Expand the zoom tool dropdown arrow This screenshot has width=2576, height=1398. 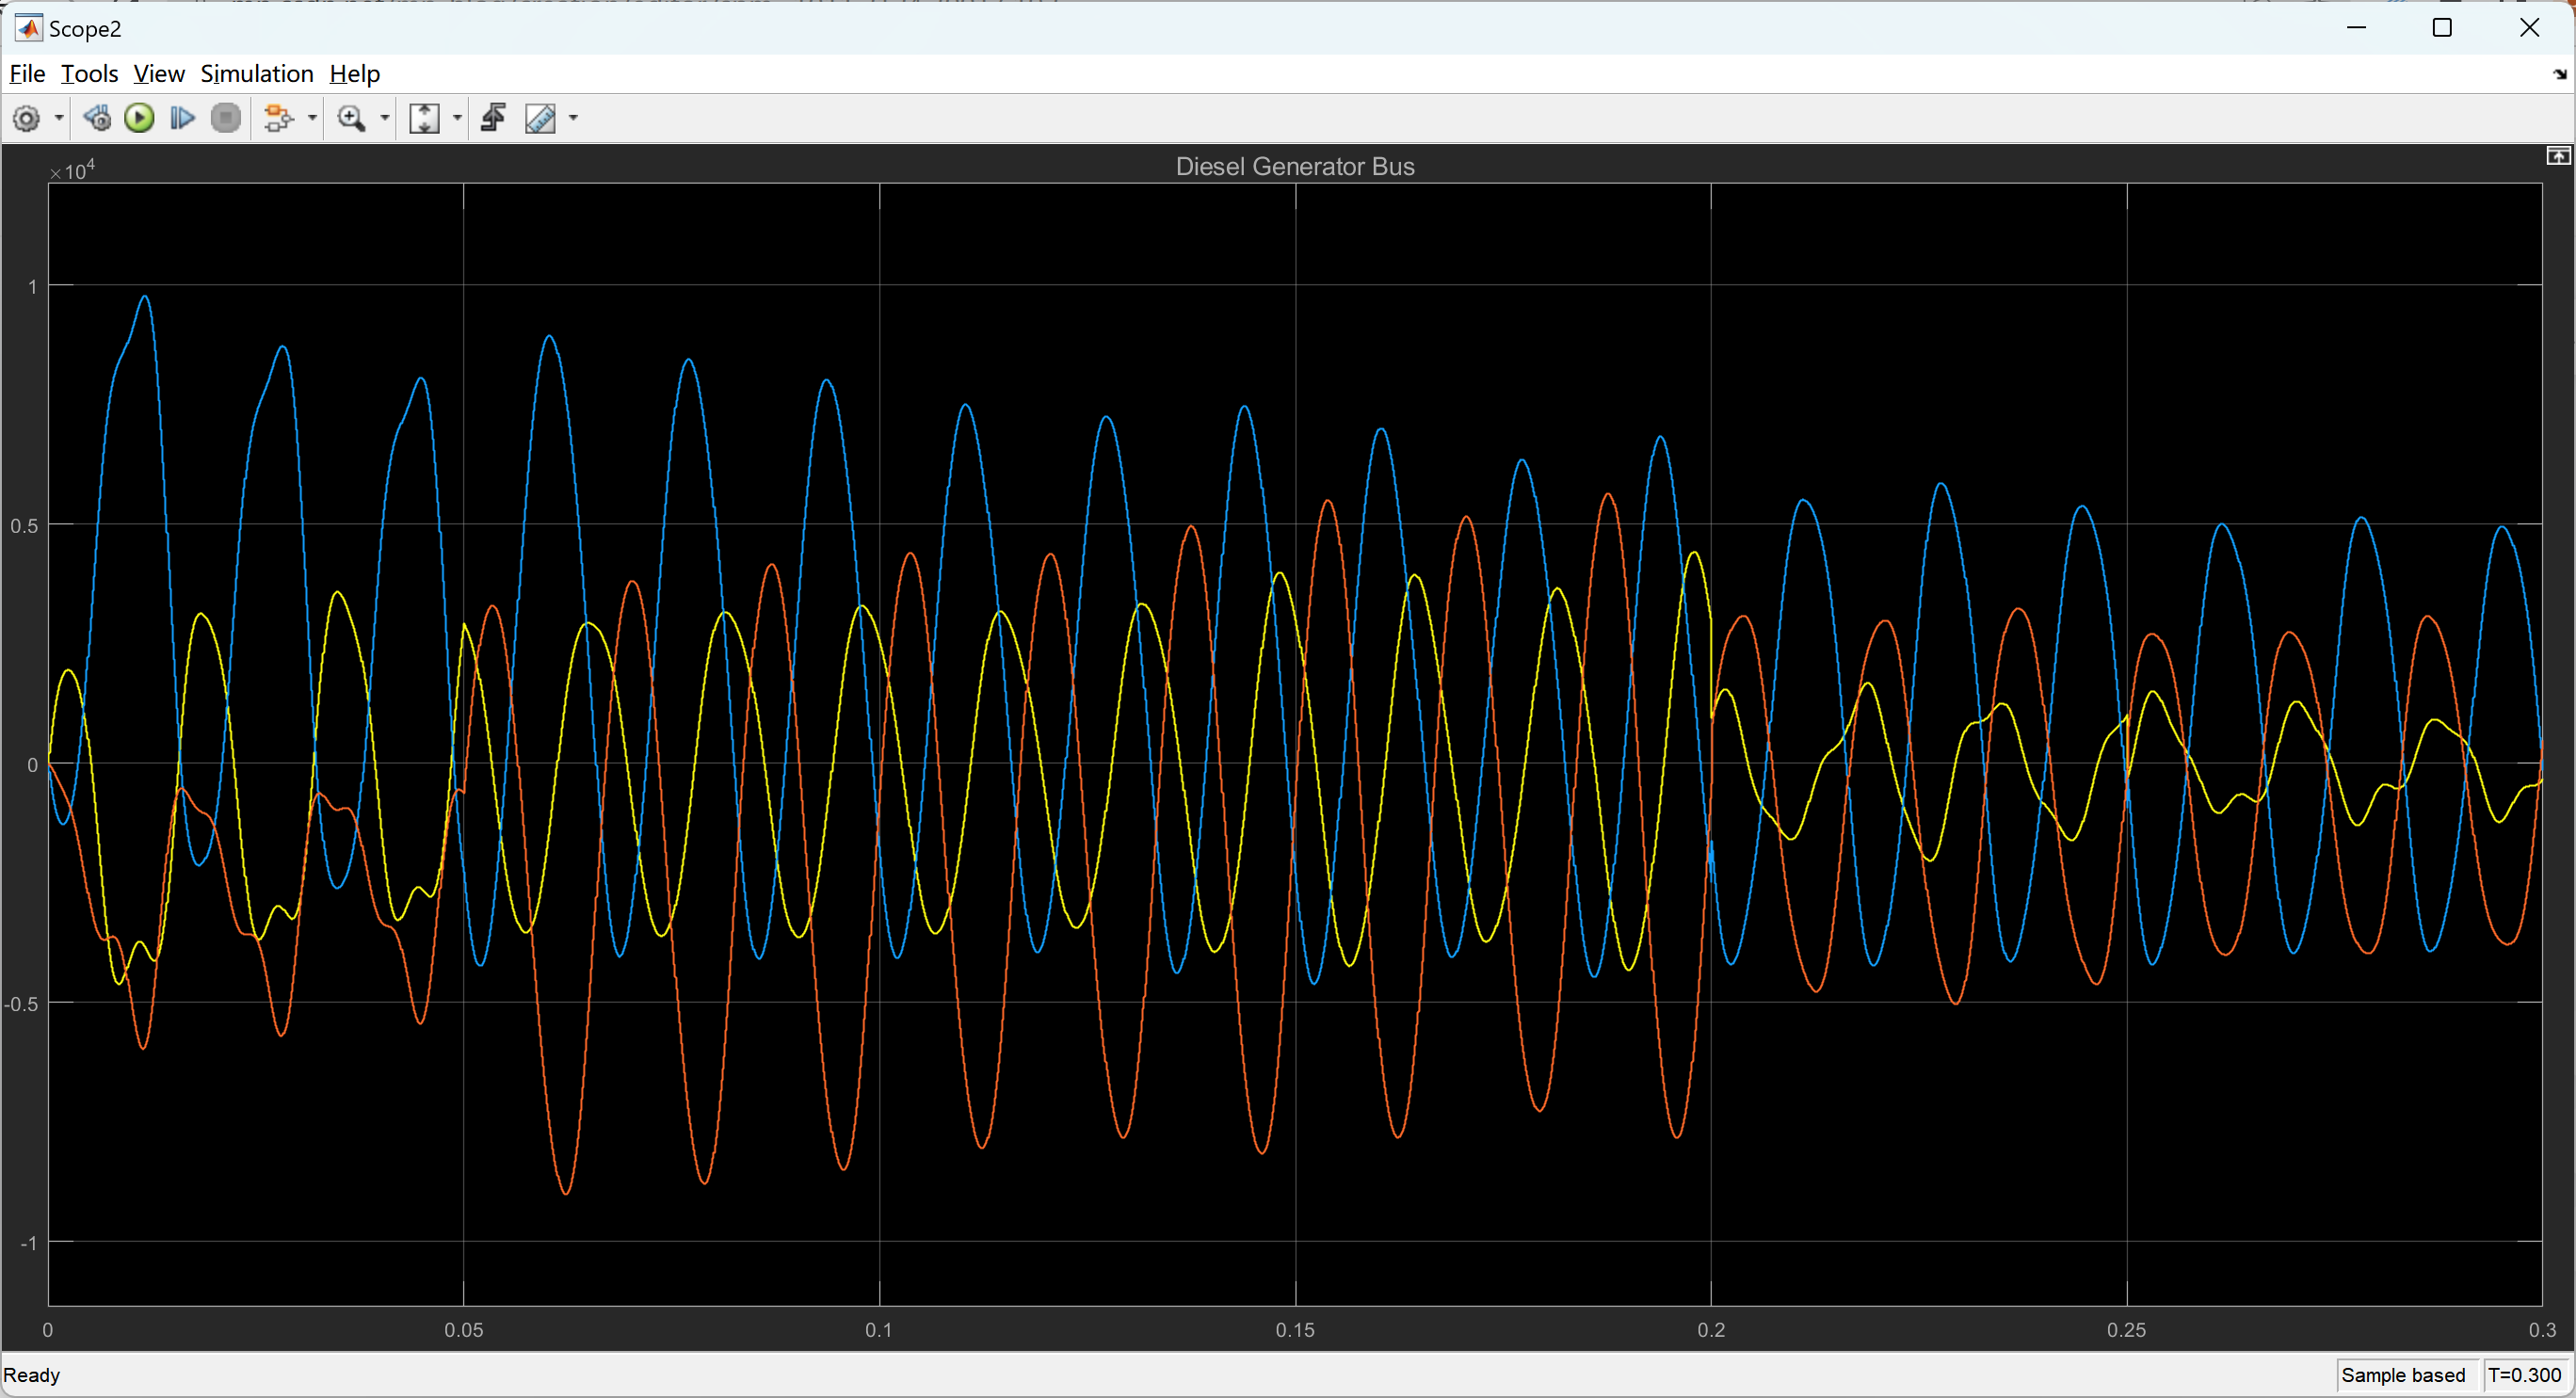click(385, 118)
